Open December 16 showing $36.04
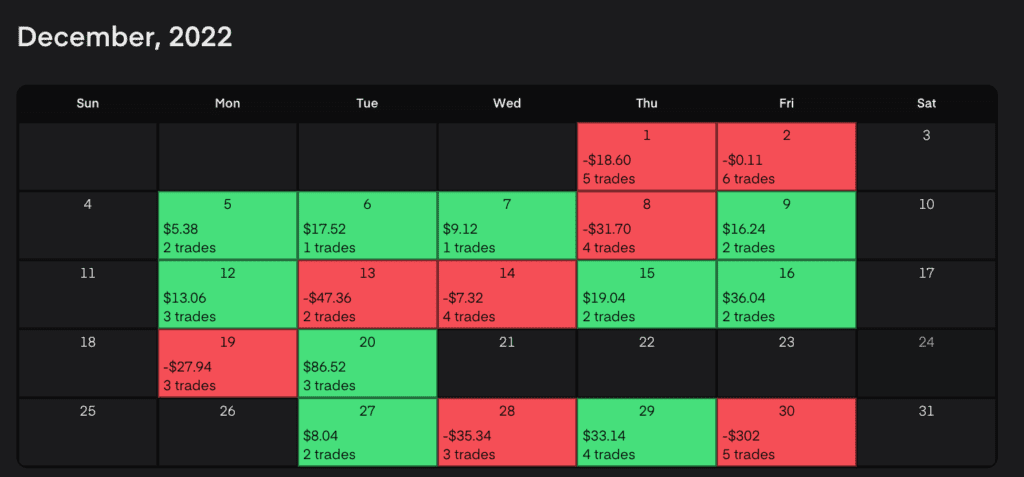 (x=786, y=295)
